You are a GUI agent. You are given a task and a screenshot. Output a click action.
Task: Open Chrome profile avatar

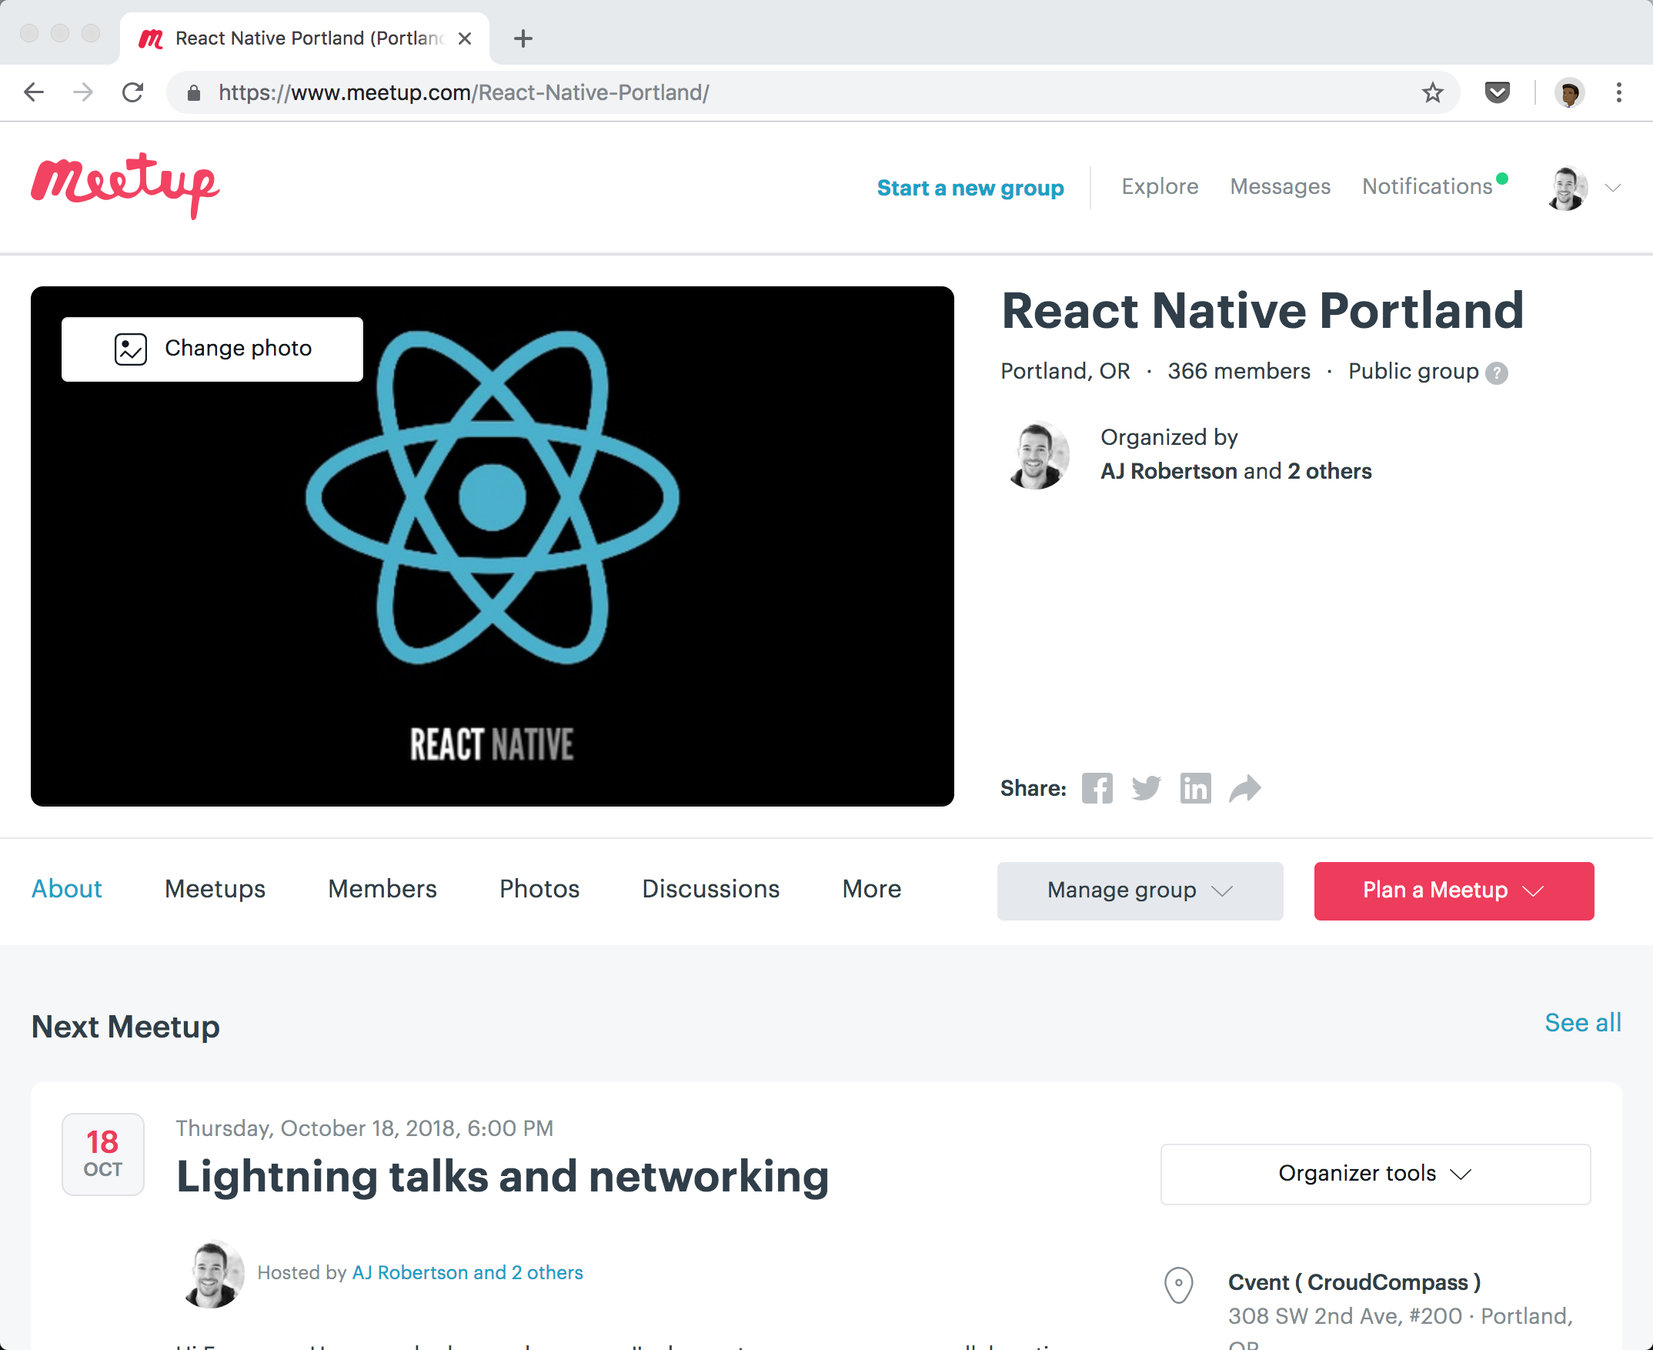(1569, 93)
